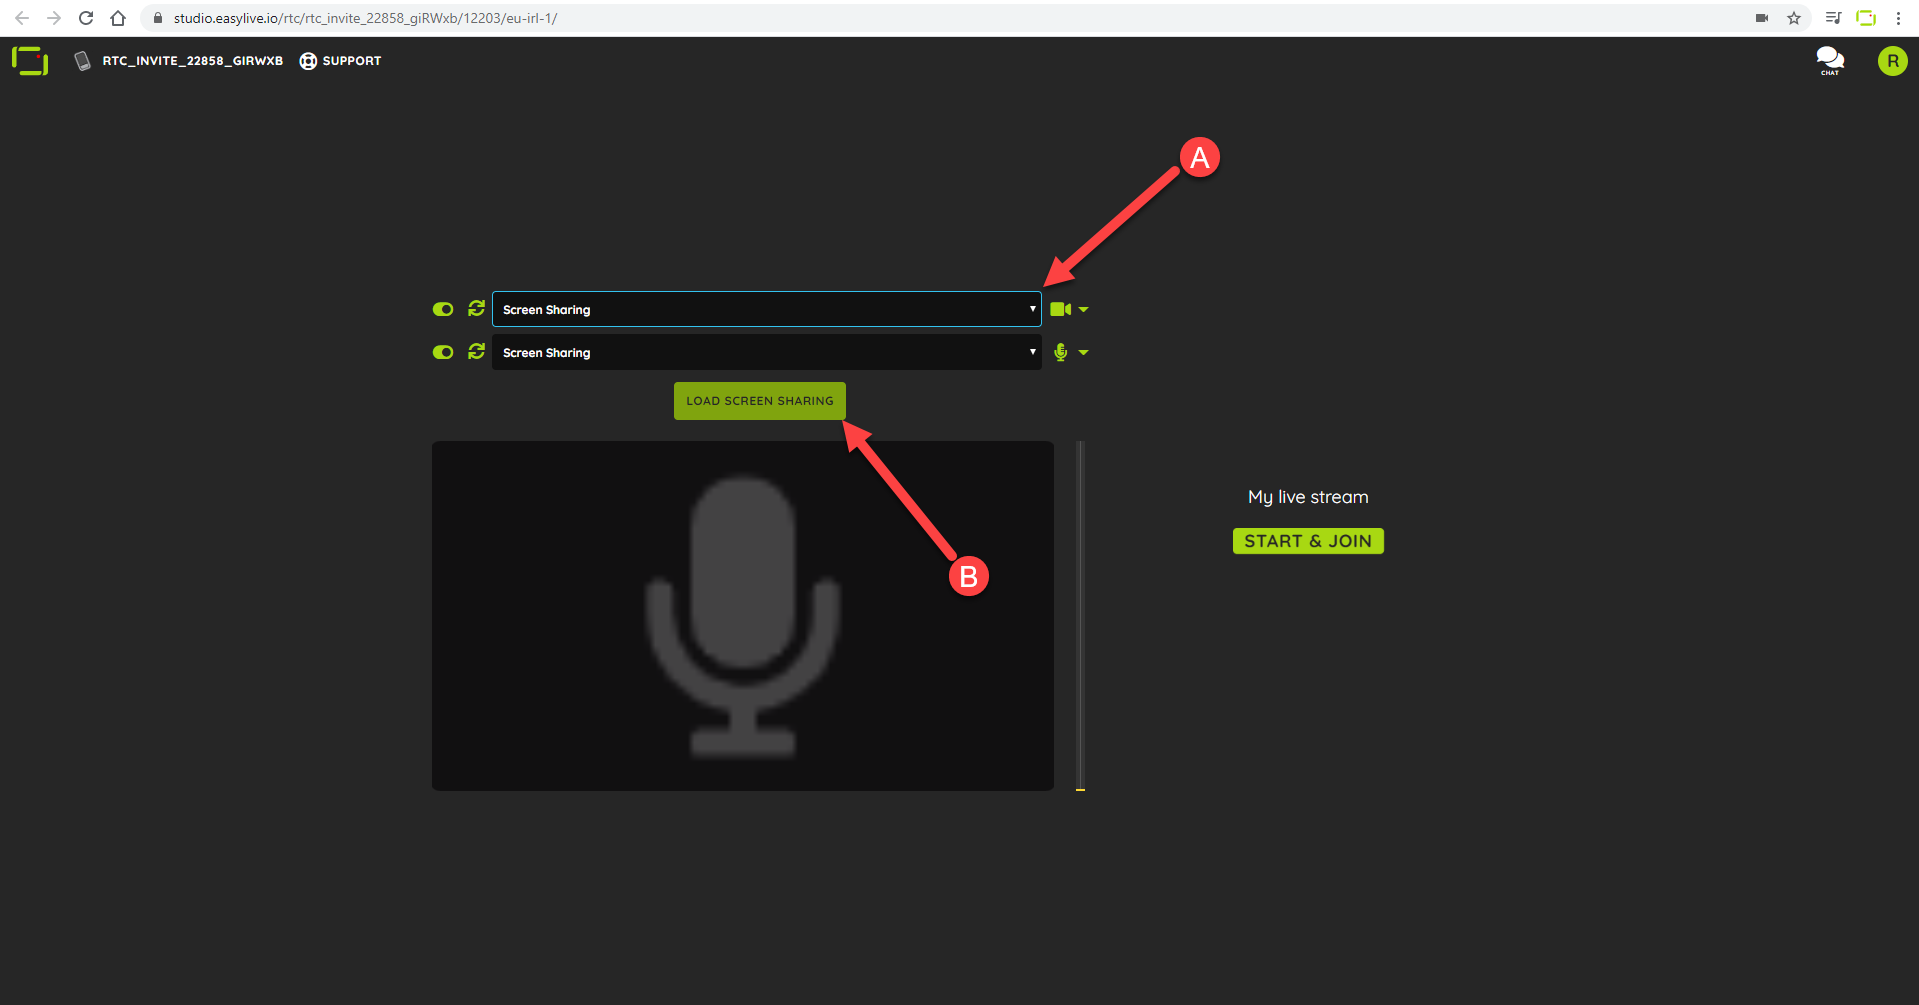Viewport: 1919px width, 1005px height.
Task: Click the Easylive browser extension icon
Action: [x=1866, y=18]
